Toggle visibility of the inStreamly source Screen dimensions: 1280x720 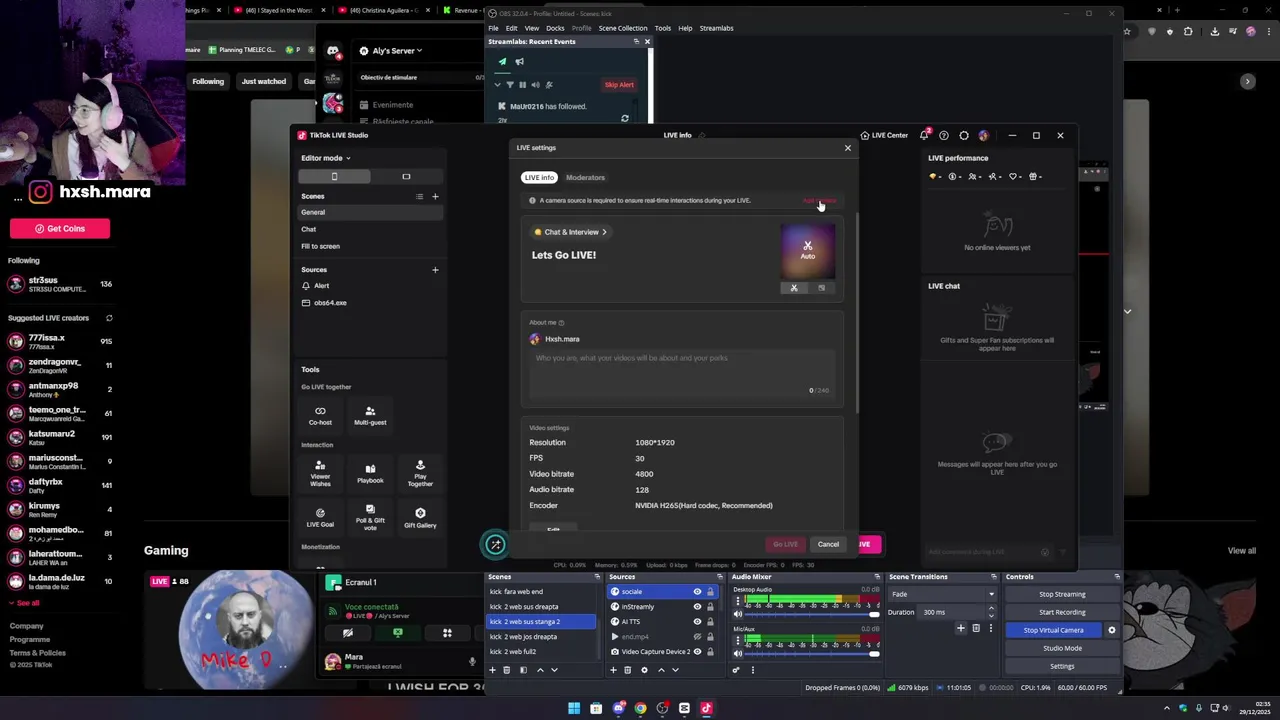[697, 606]
